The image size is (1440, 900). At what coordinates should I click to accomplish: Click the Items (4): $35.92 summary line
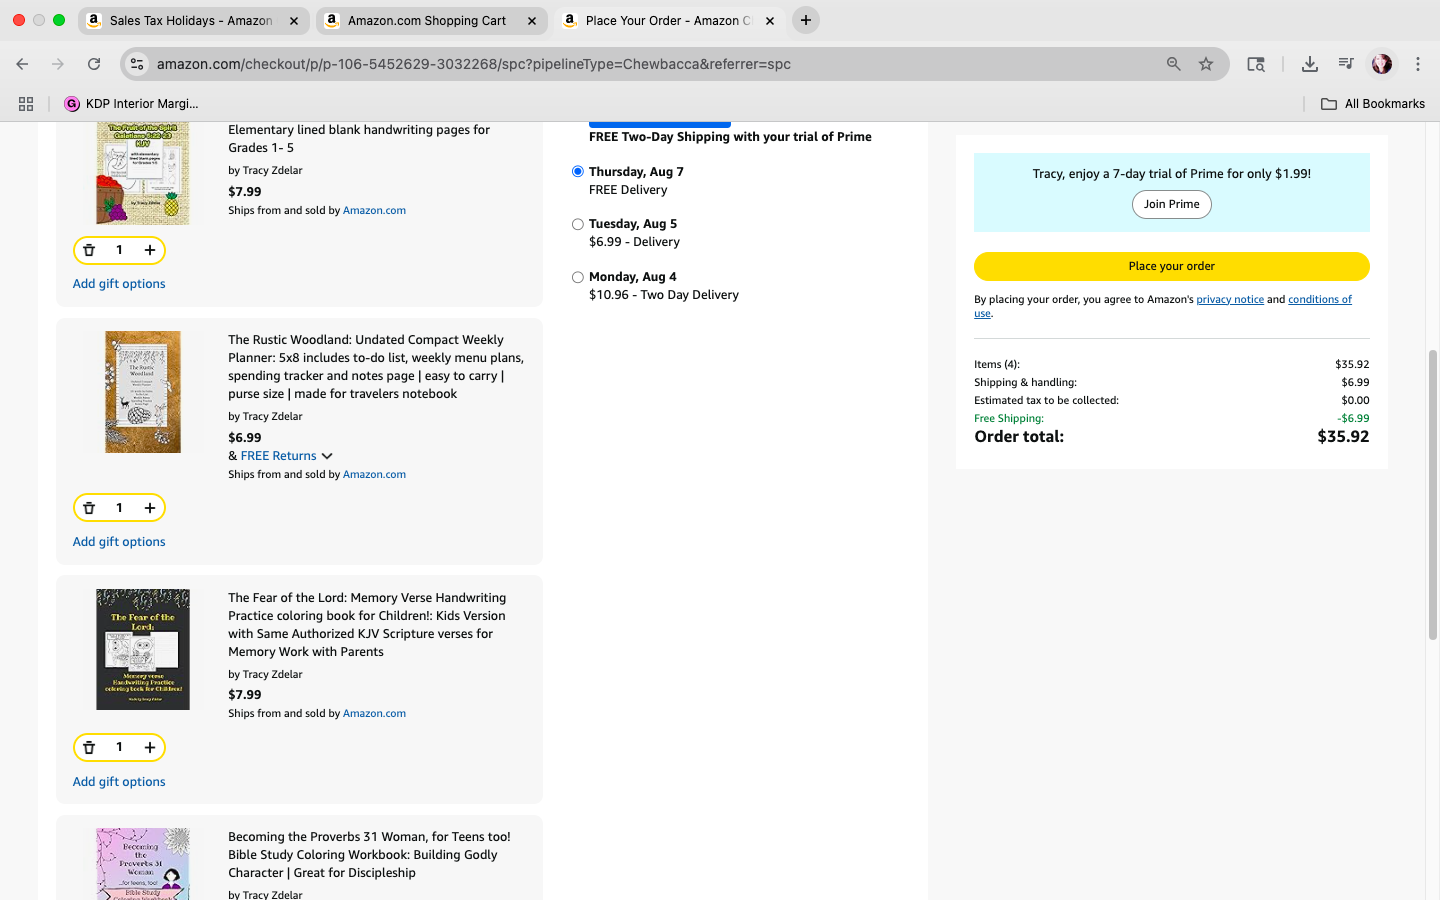(1172, 364)
